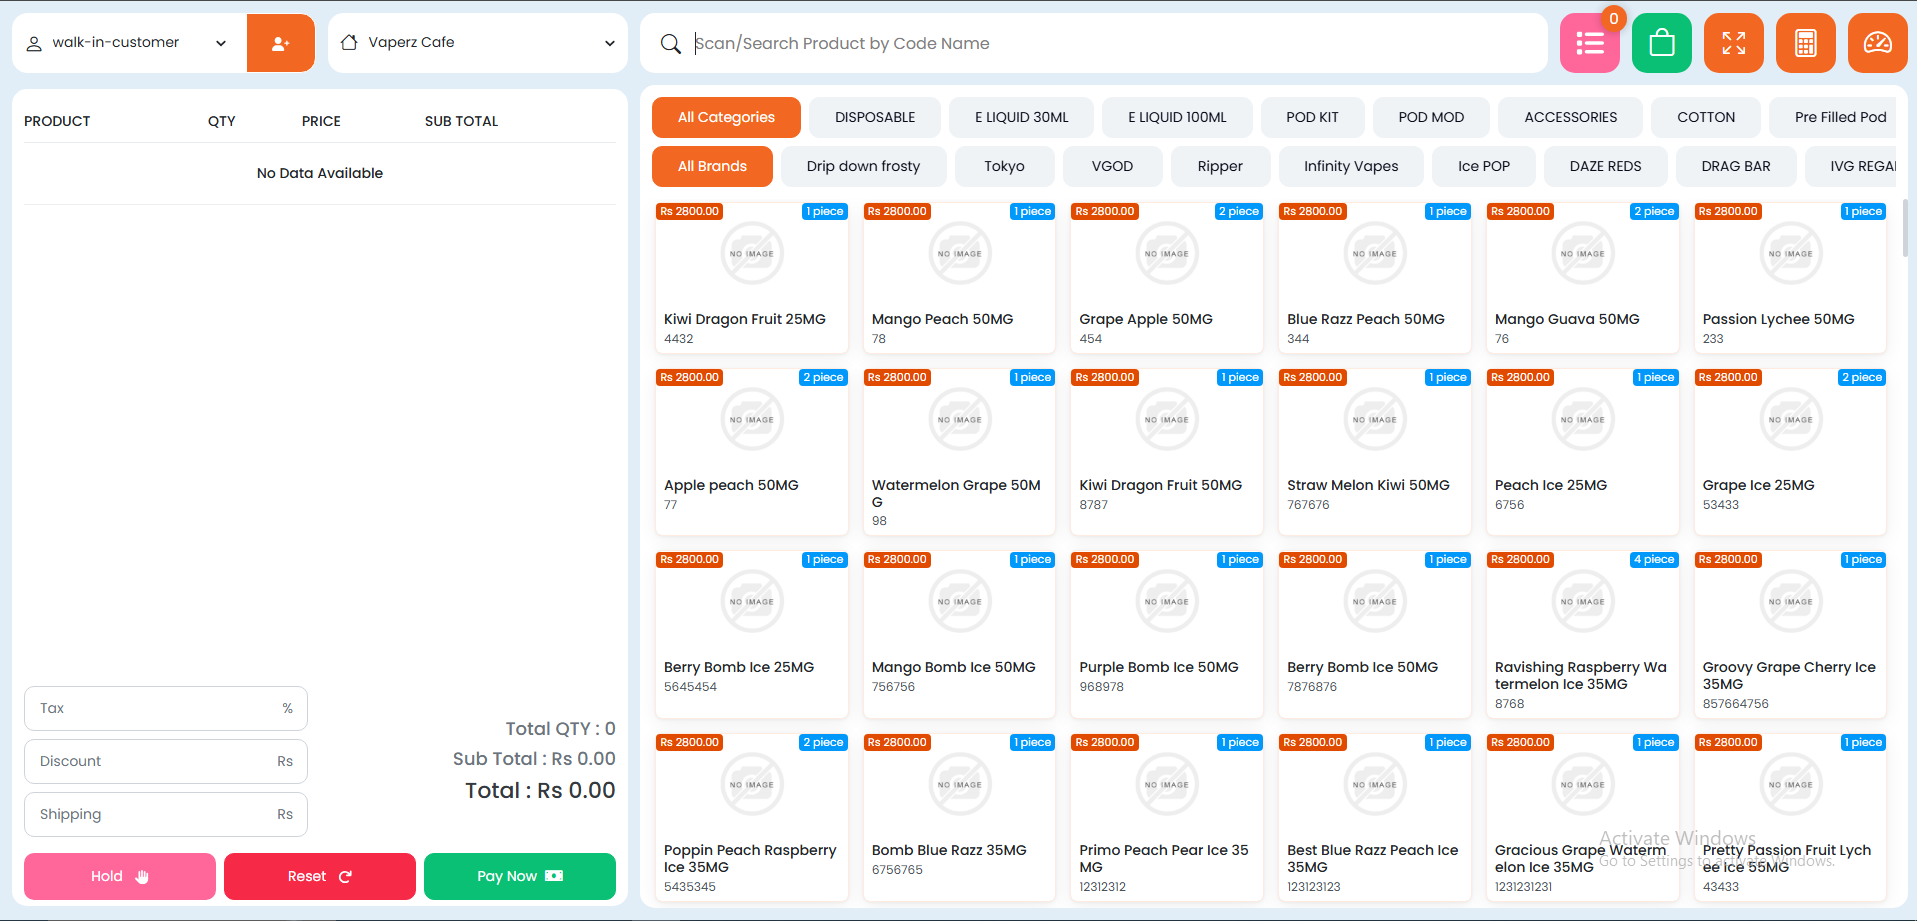Open the calculator icon
This screenshot has width=1917, height=921.
coord(1806,43)
